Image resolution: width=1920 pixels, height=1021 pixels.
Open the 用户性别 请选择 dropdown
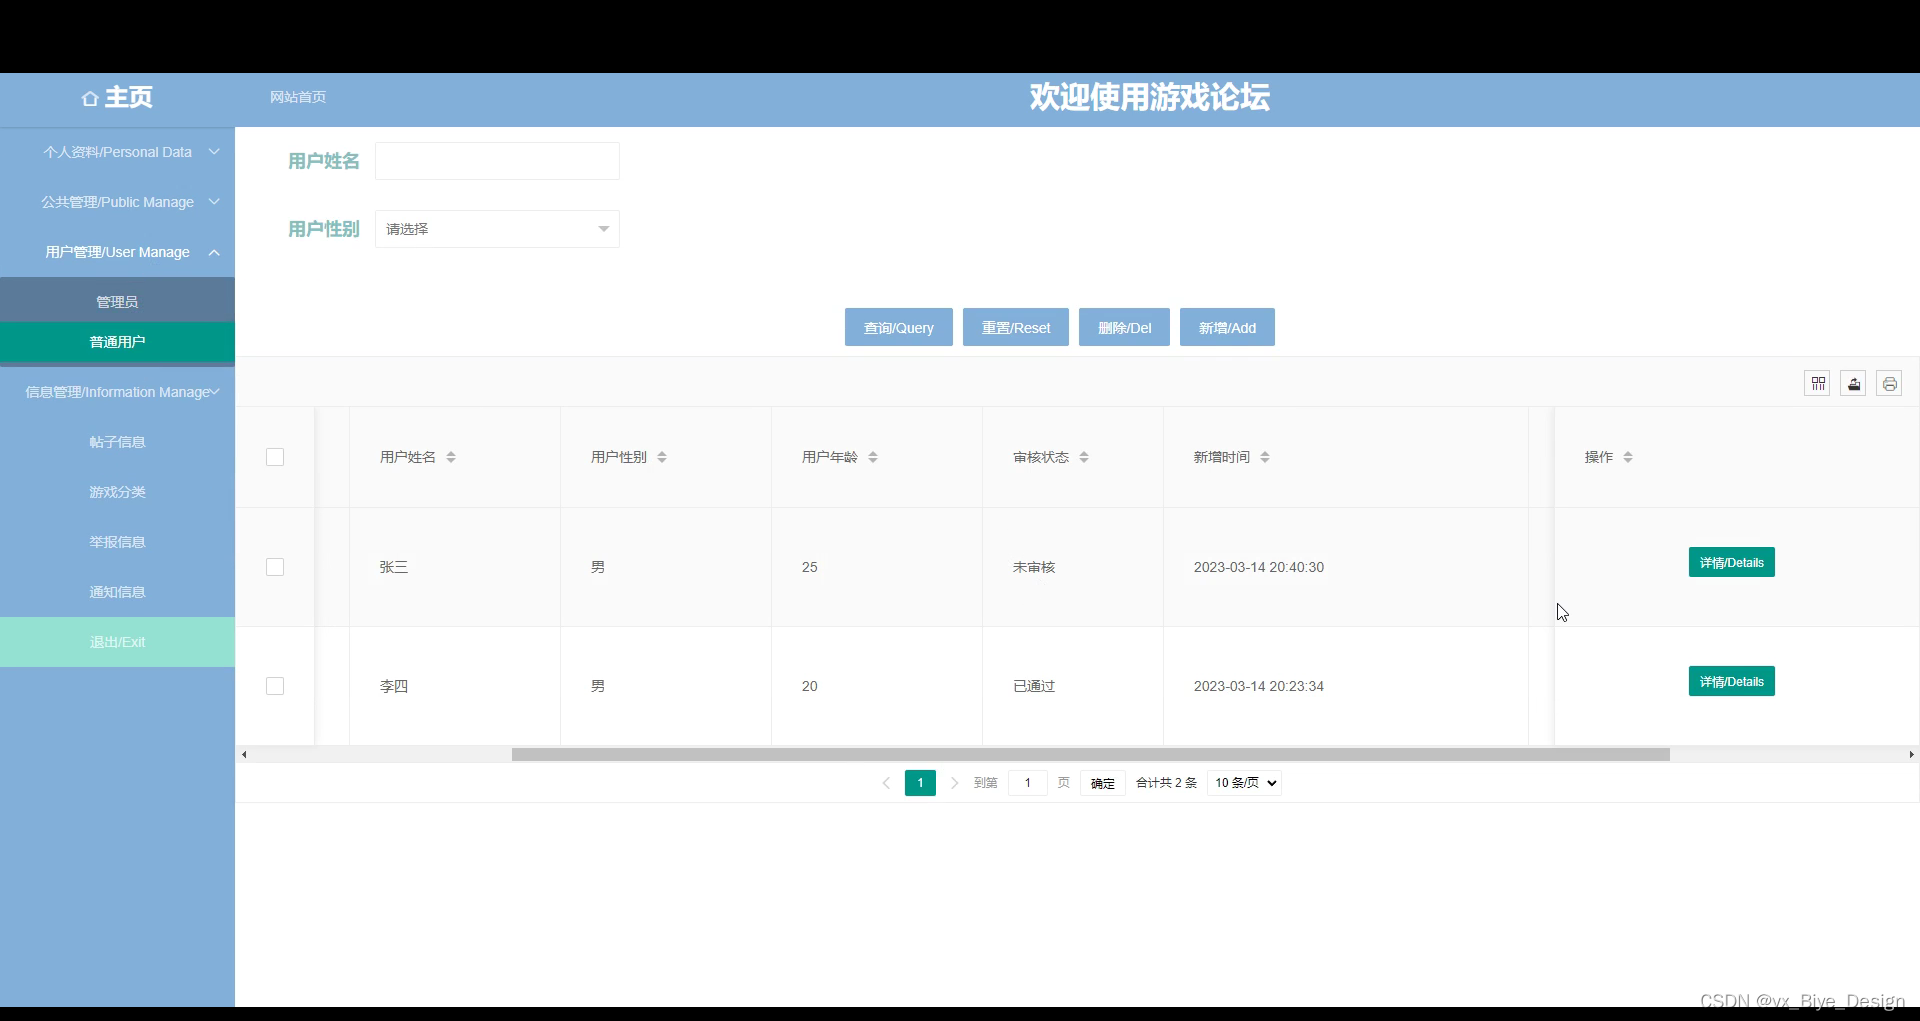(497, 229)
